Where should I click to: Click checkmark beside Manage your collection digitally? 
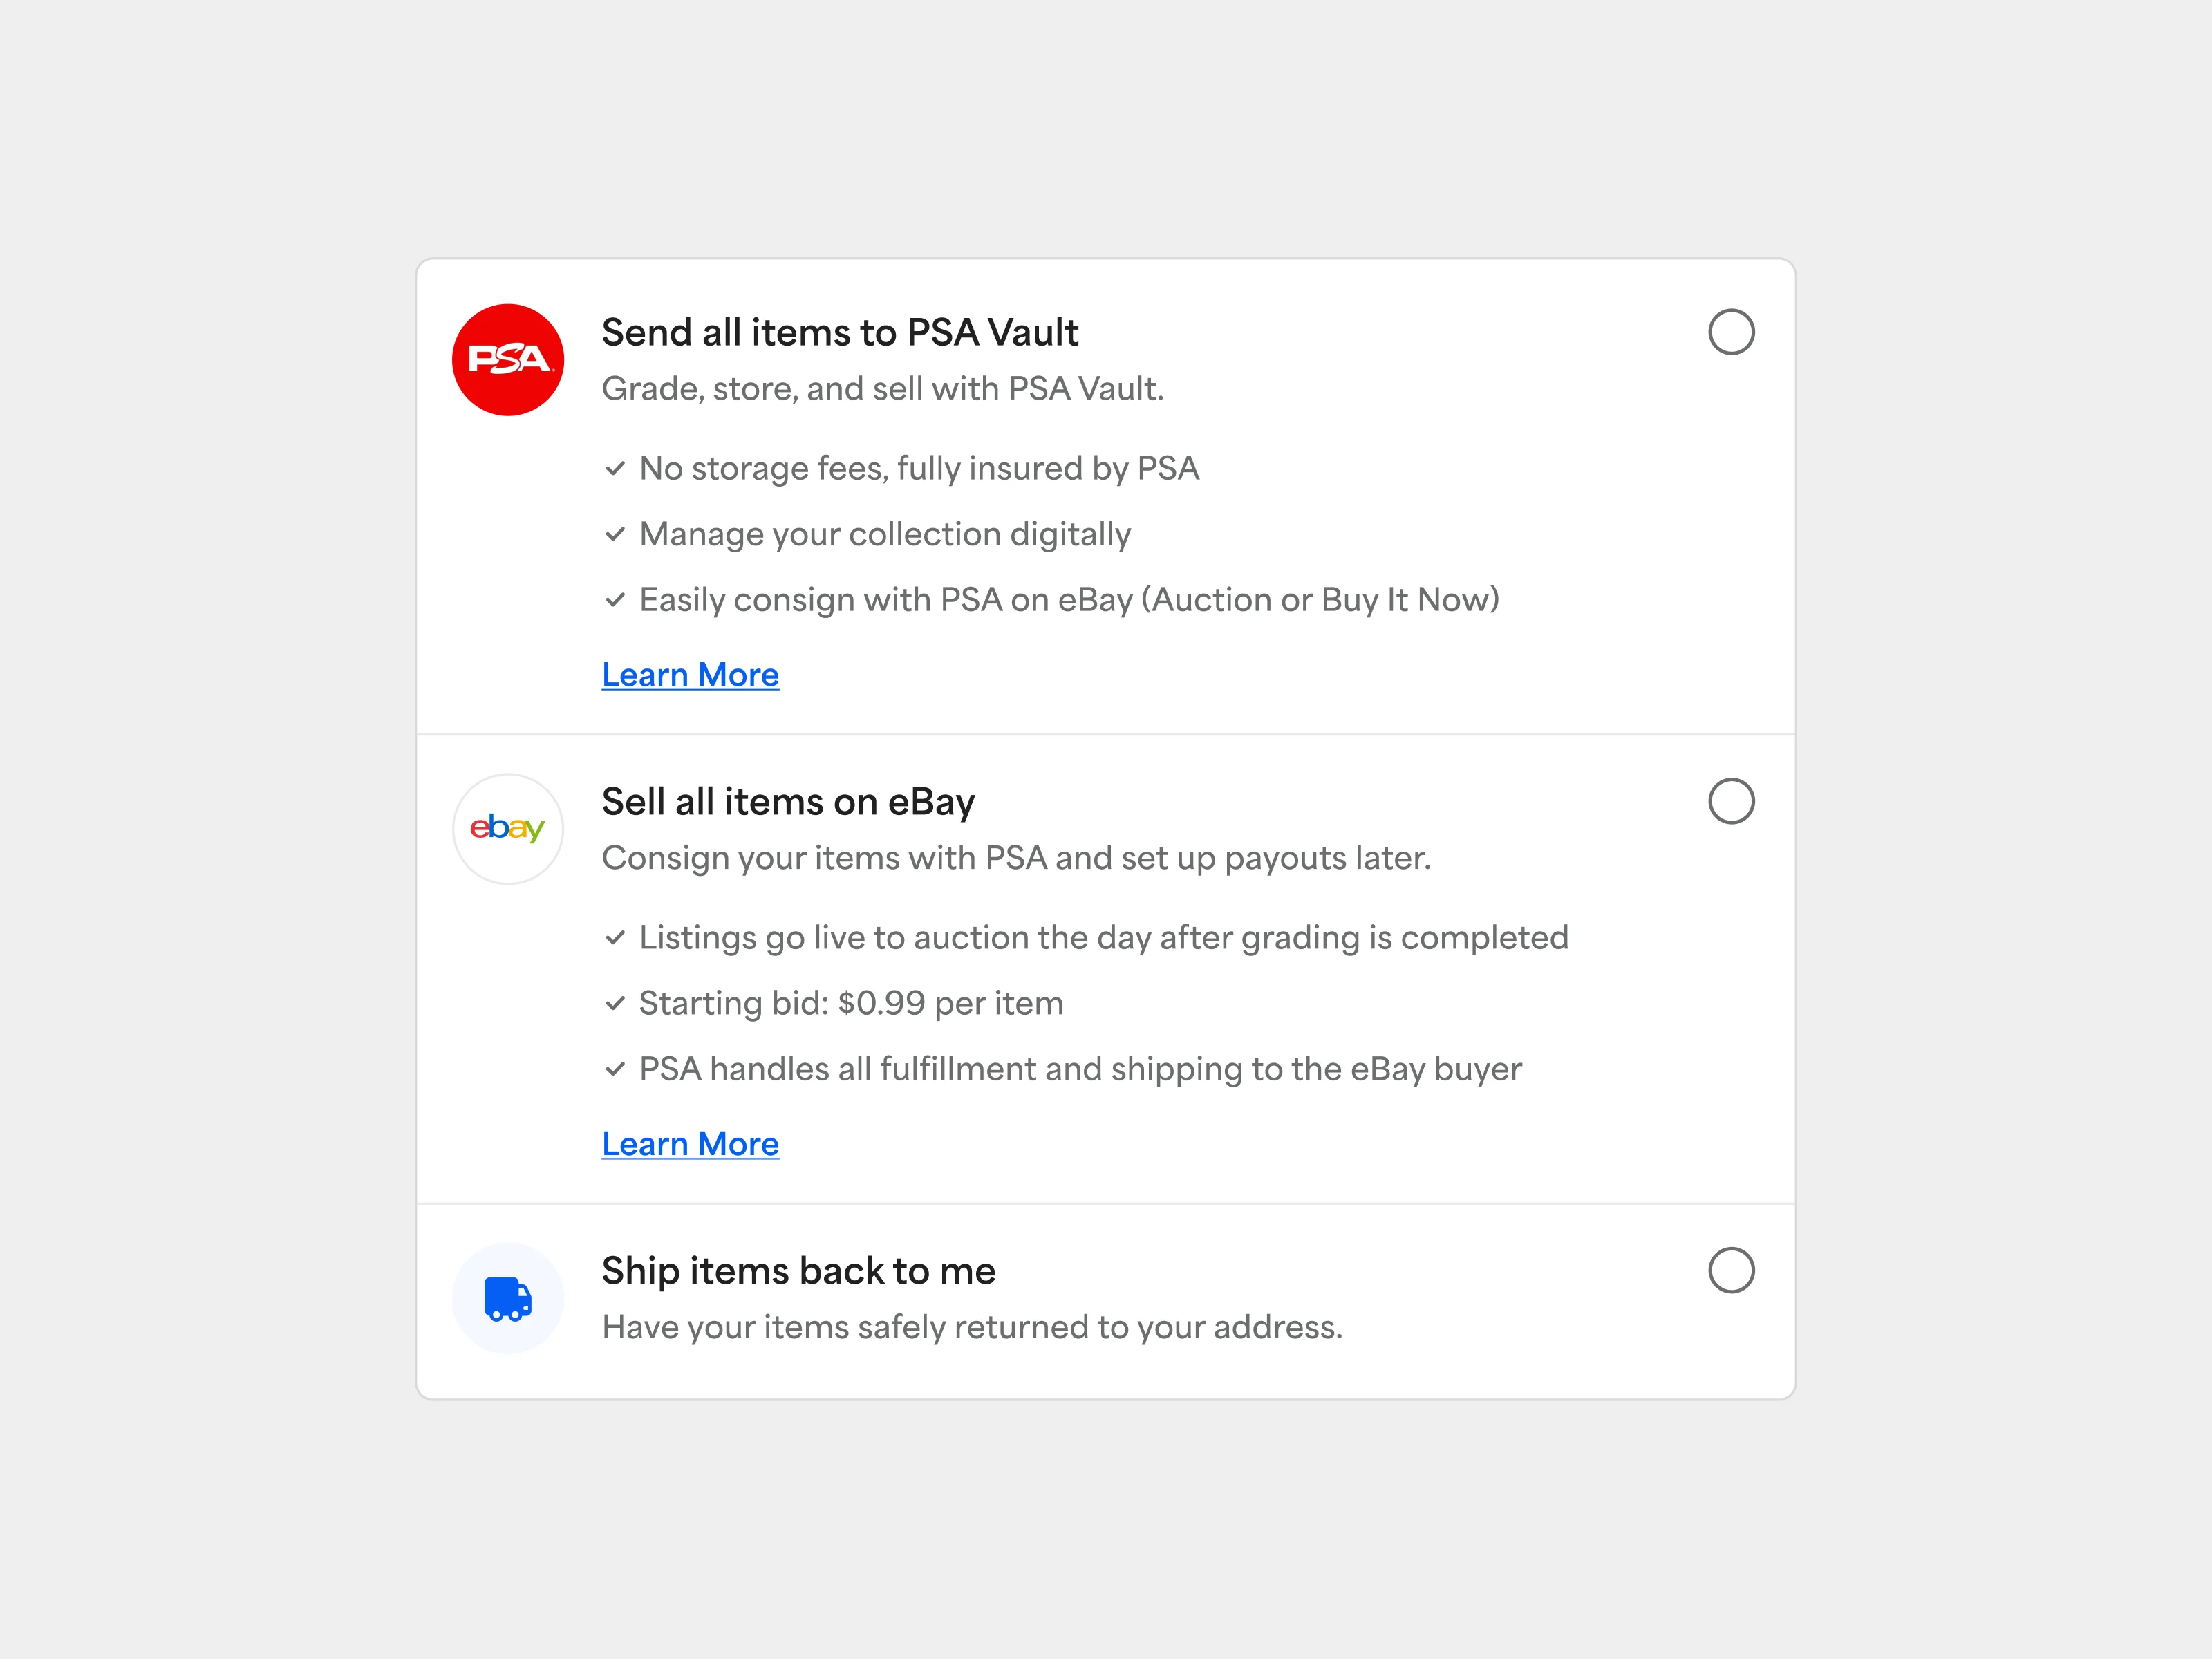pos(615,534)
